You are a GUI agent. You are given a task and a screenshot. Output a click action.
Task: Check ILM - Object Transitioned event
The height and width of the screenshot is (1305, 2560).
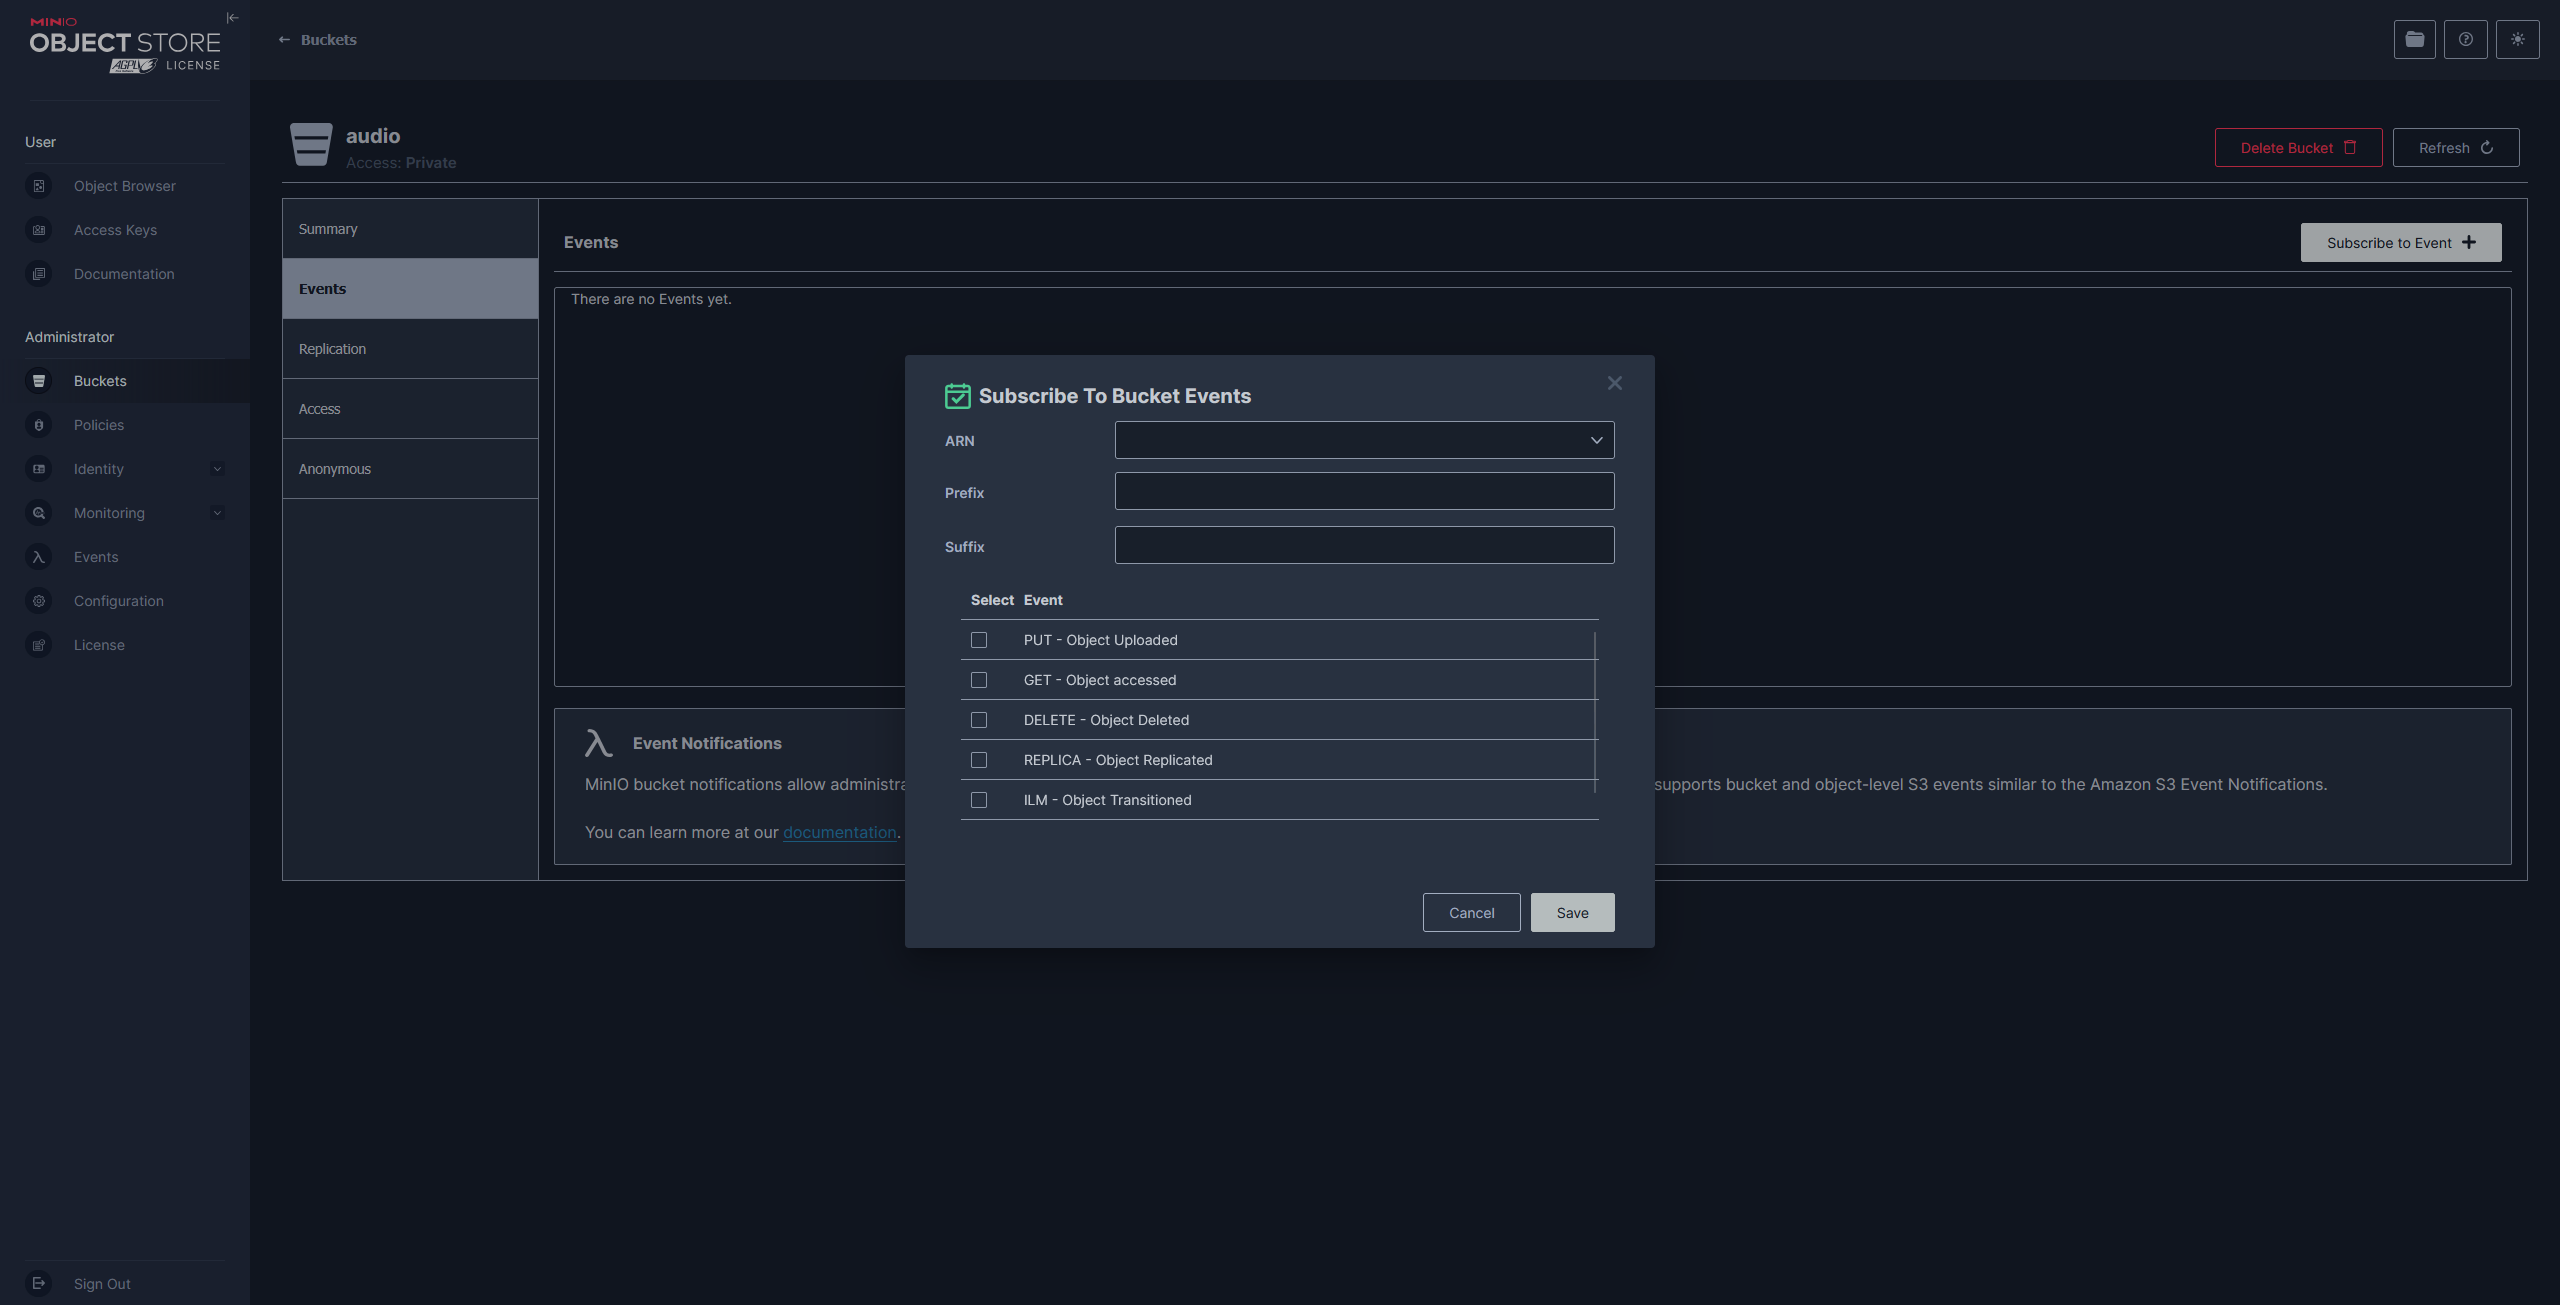[x=979, y=800]
